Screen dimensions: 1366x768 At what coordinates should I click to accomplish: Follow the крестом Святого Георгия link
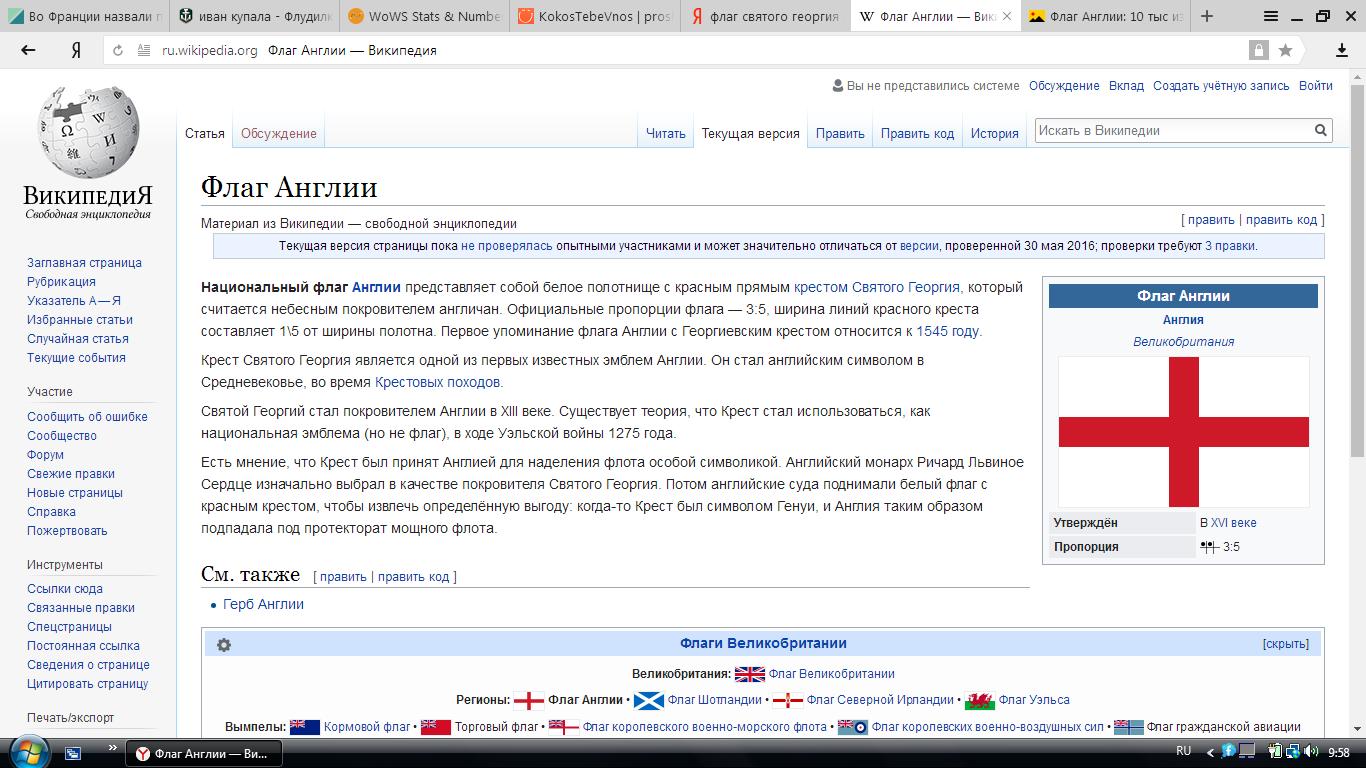pyautogui.click(x=877, y=287)
